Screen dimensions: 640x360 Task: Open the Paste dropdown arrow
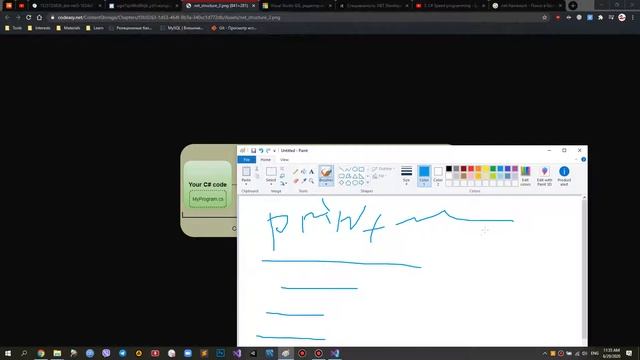pos(246,184)
